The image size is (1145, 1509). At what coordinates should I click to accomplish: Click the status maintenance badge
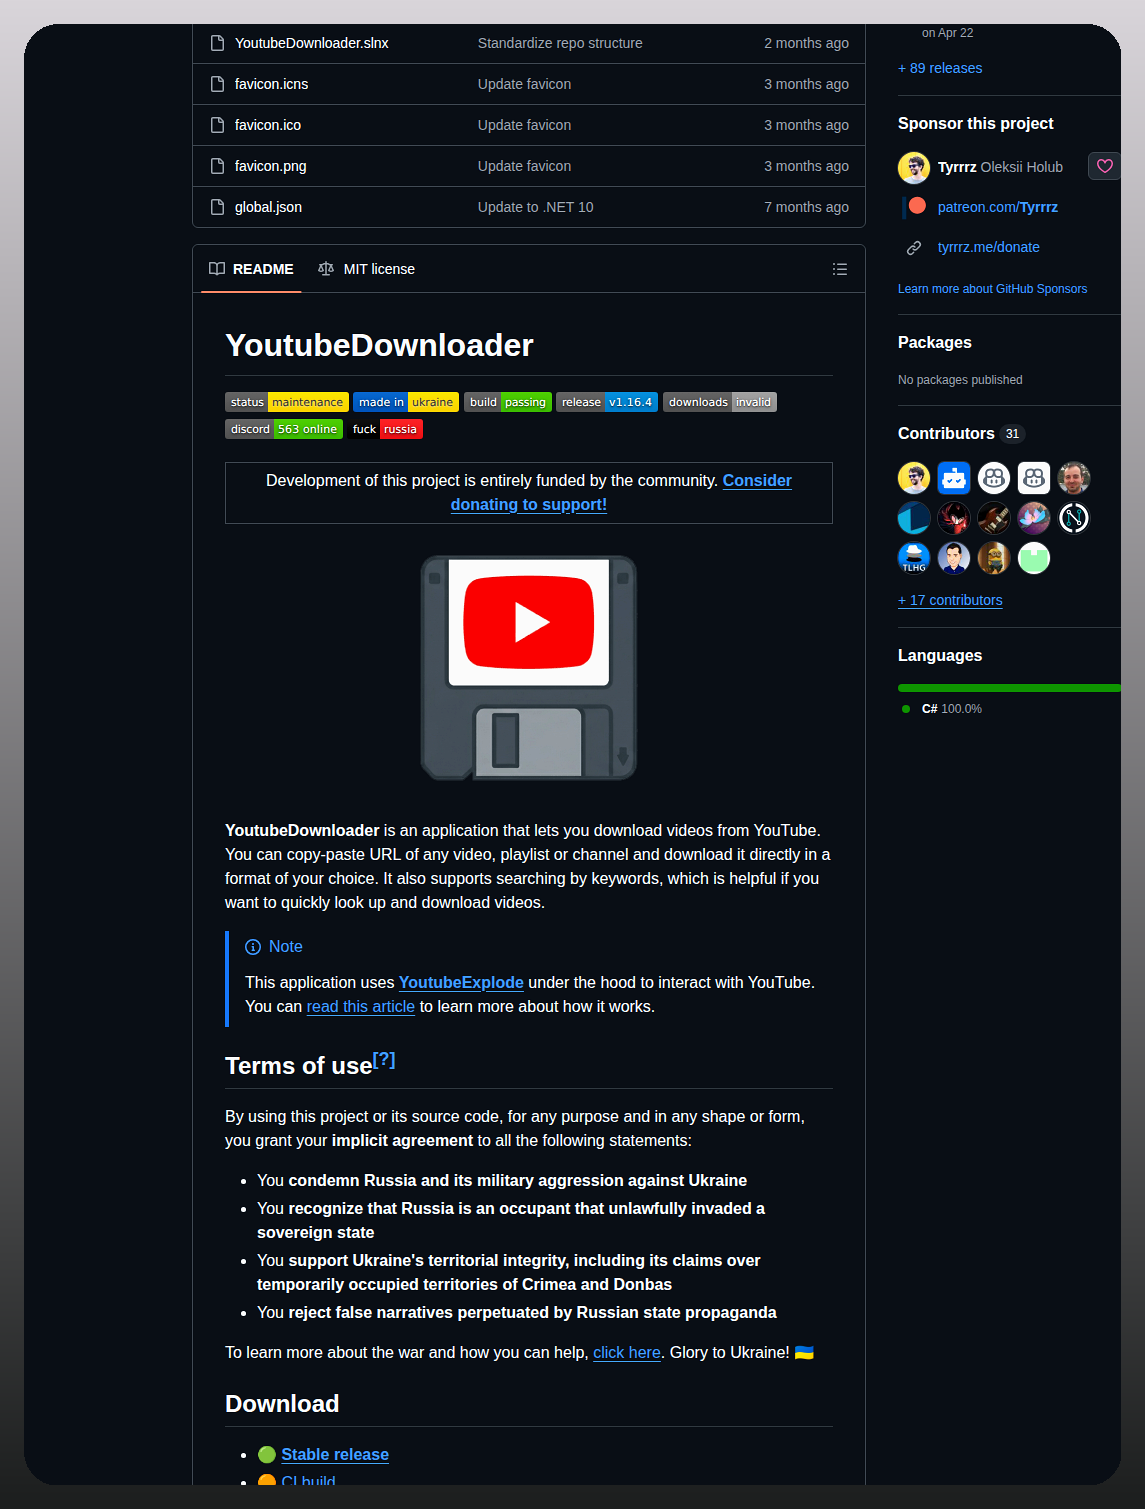point(287,402)
